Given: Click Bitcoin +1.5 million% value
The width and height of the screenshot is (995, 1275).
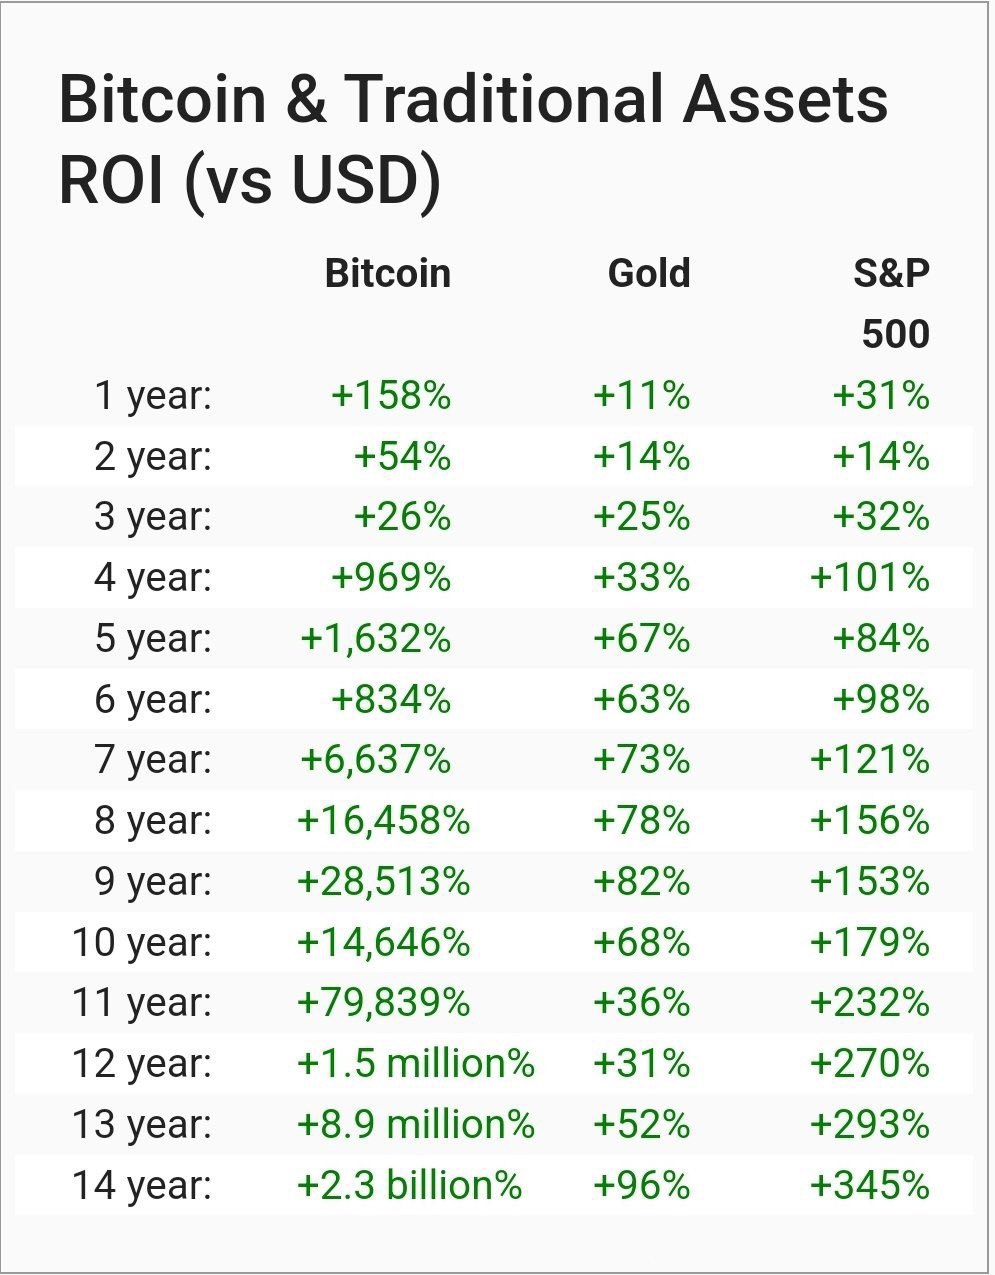Looking at the screenshot, I should point(416,1064).
